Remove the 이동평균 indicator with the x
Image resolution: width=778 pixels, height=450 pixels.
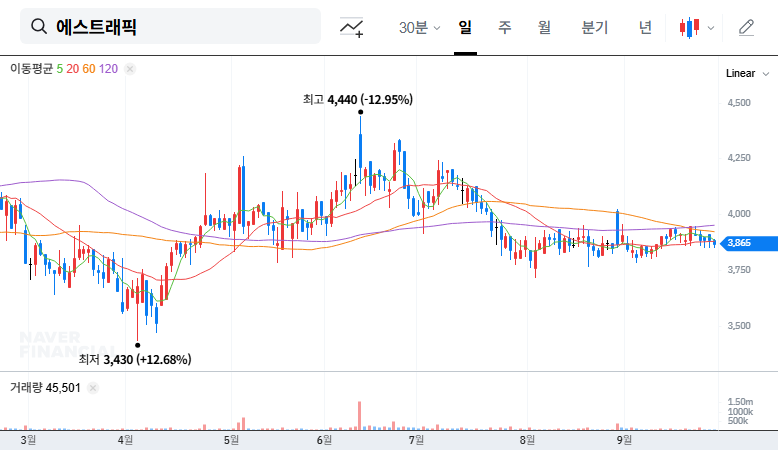(x=130, y=69)
